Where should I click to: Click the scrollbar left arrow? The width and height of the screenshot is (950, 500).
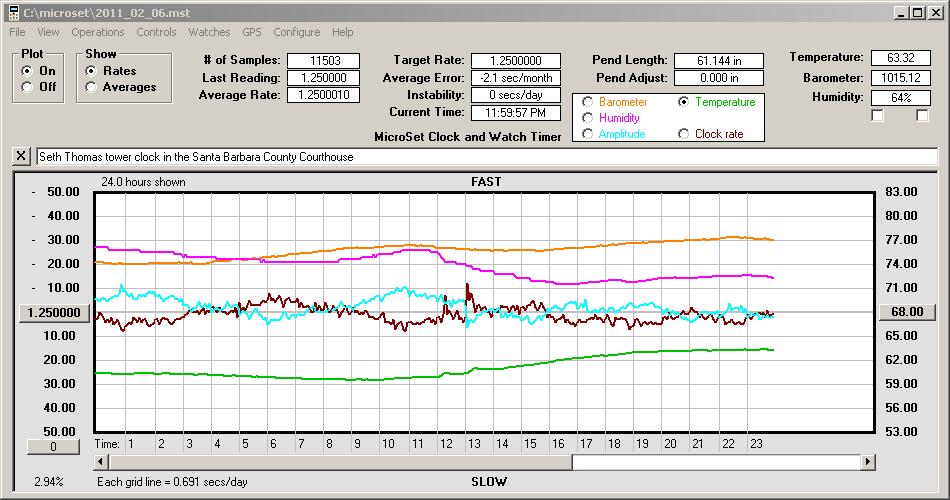102,462
